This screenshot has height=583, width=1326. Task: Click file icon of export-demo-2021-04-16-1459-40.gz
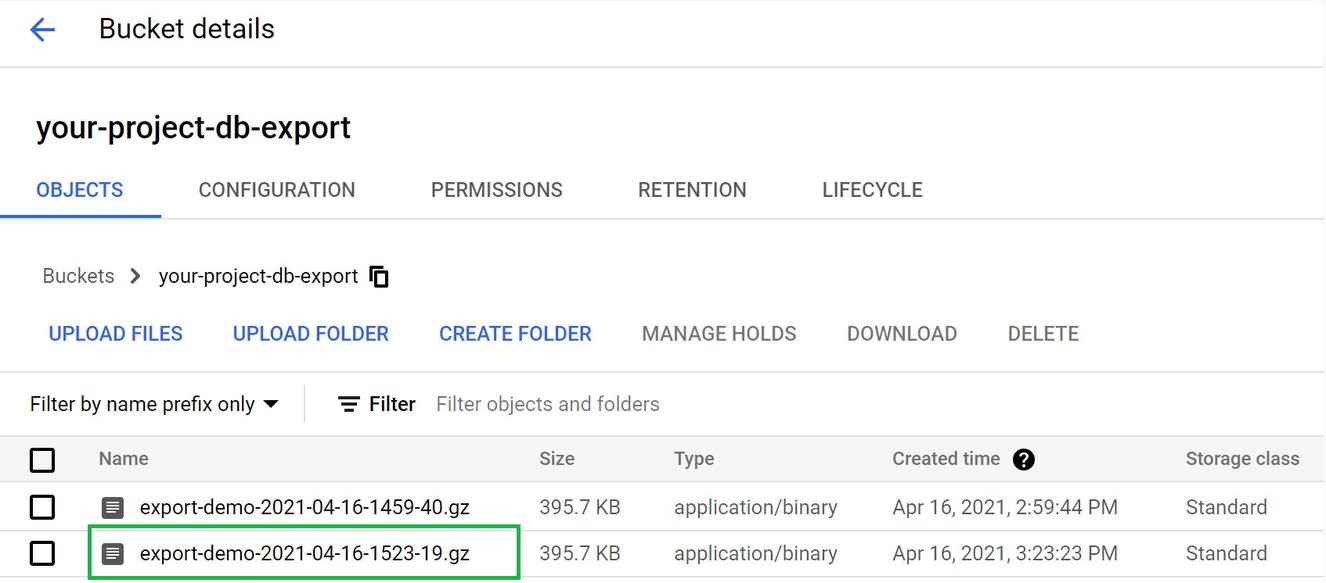pyautogui.click(x=113, y=508)
